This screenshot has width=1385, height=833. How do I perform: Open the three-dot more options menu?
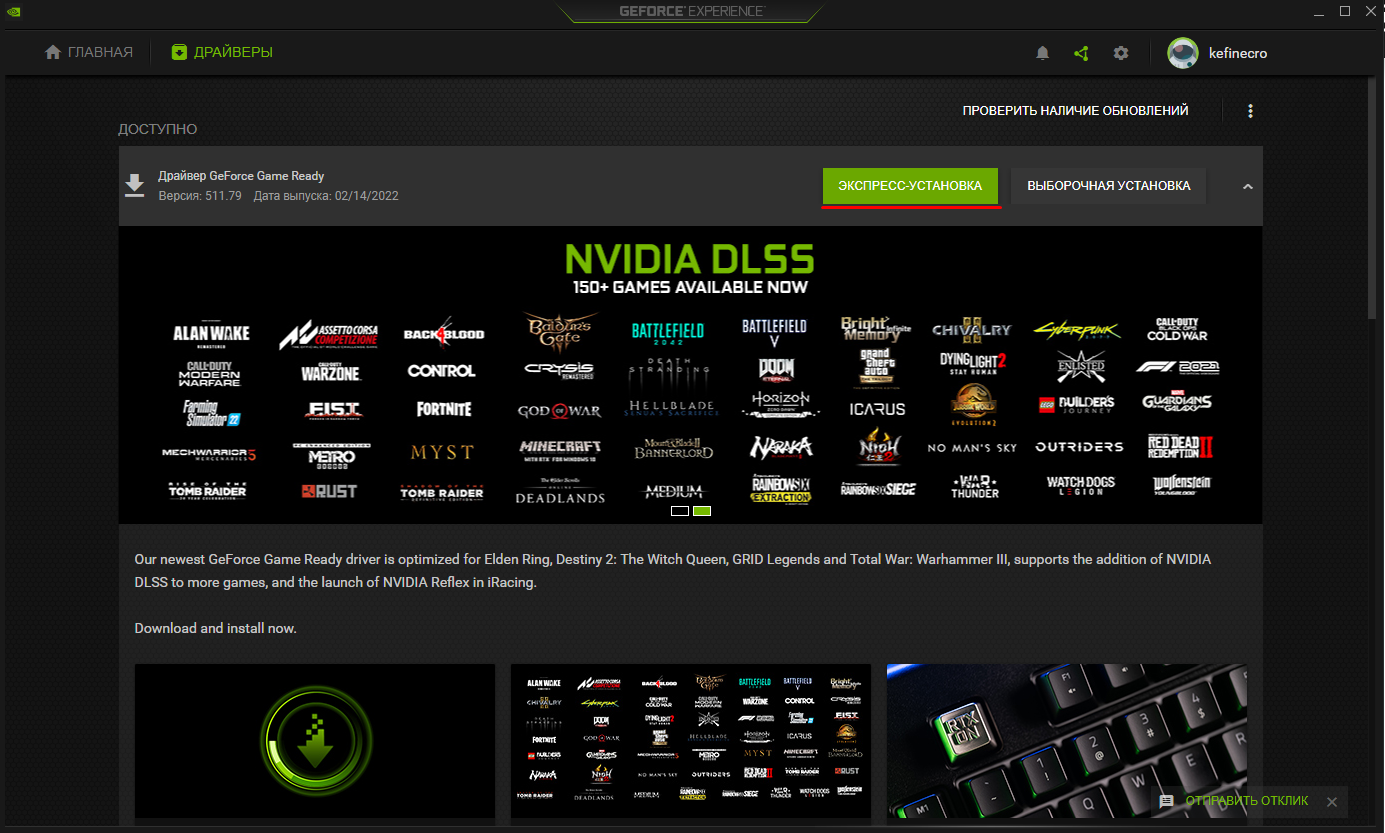1250,111
